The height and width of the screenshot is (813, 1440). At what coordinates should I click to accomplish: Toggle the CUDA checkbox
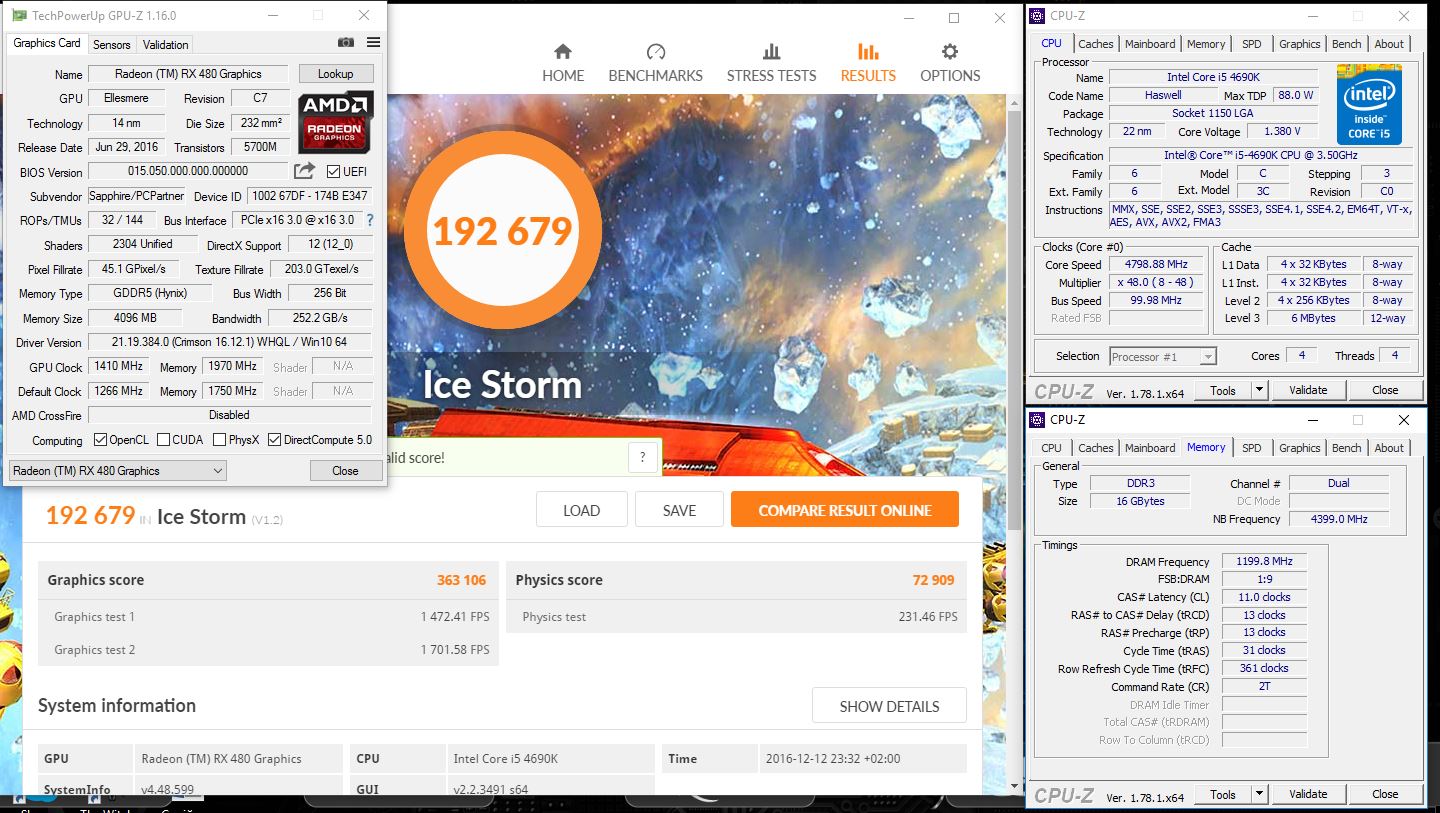point(162,440)
